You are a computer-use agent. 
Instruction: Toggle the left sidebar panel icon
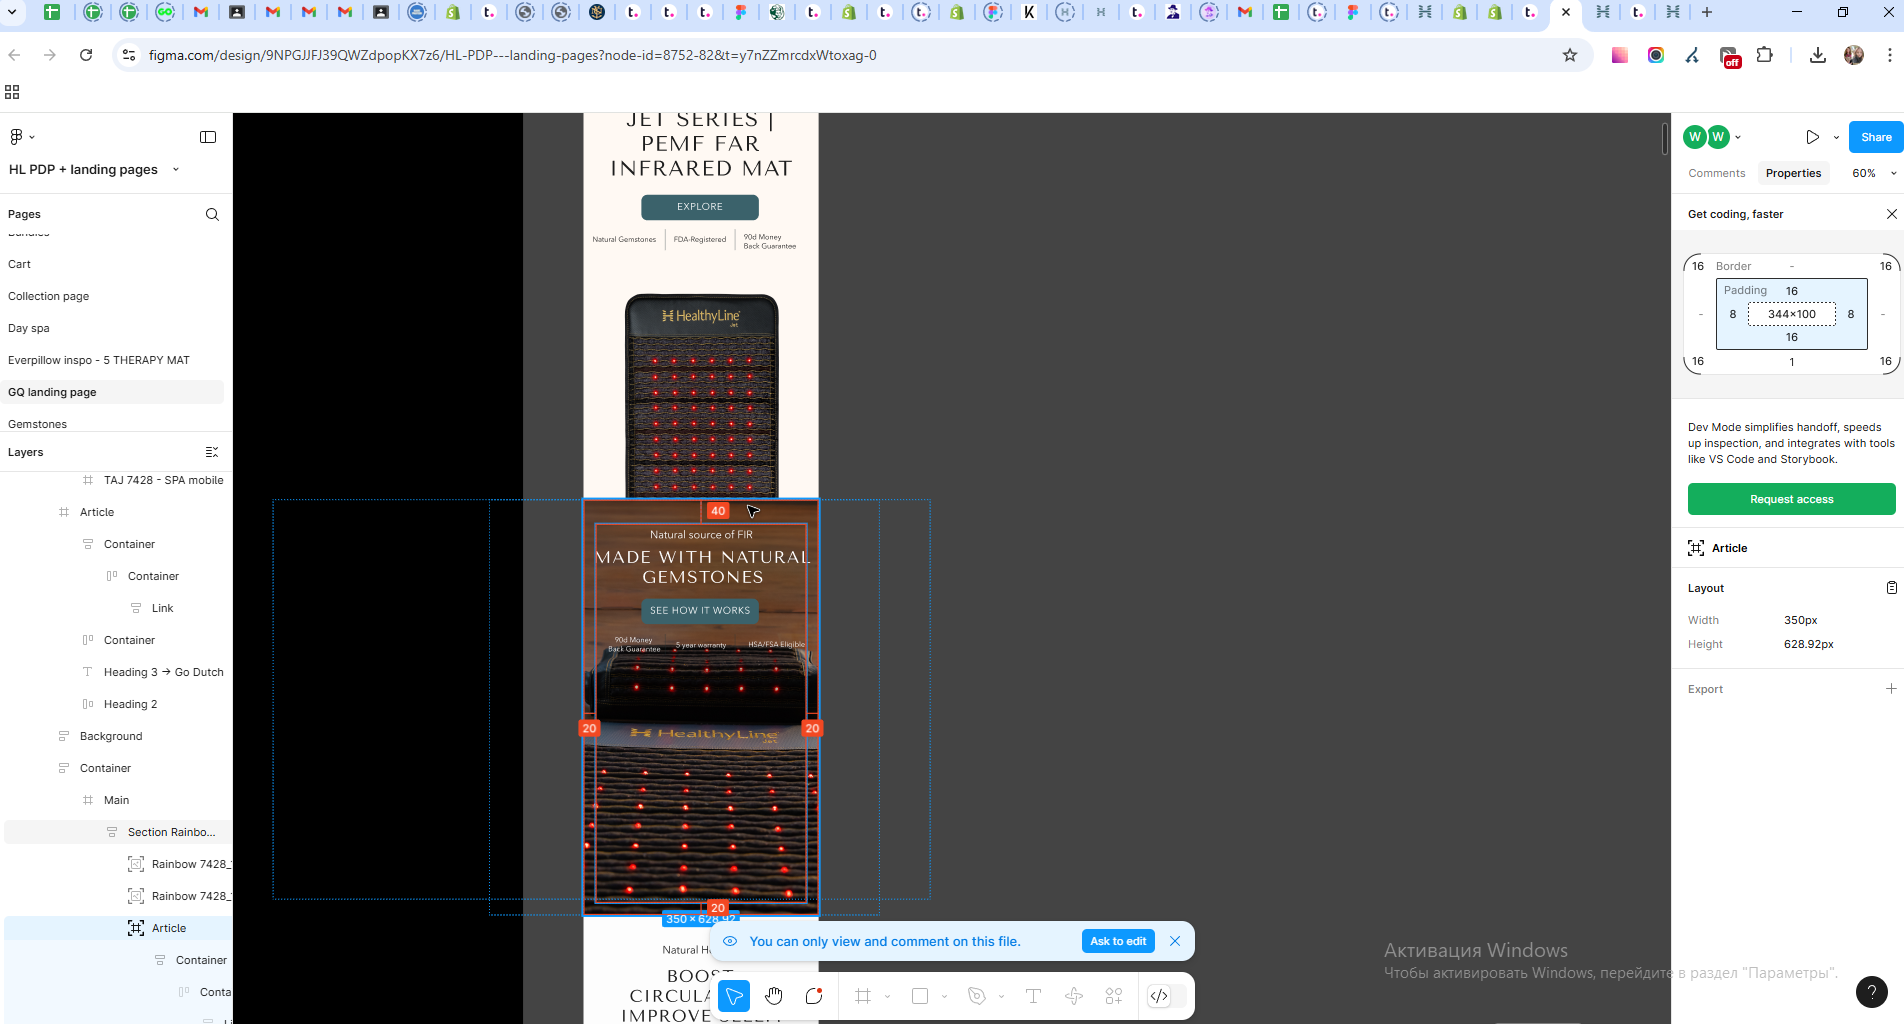tap(208, 137)
